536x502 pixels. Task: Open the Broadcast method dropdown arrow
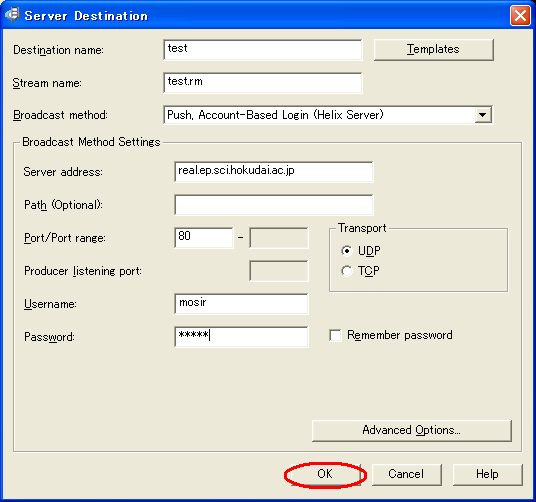[482, 115]
